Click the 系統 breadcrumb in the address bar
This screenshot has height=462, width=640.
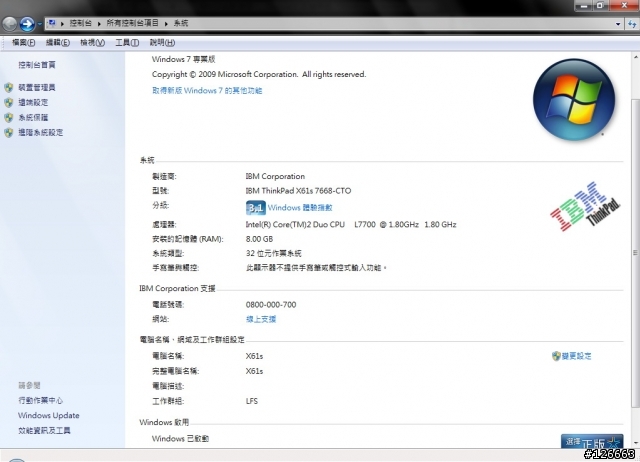click(x=181, y=23)
